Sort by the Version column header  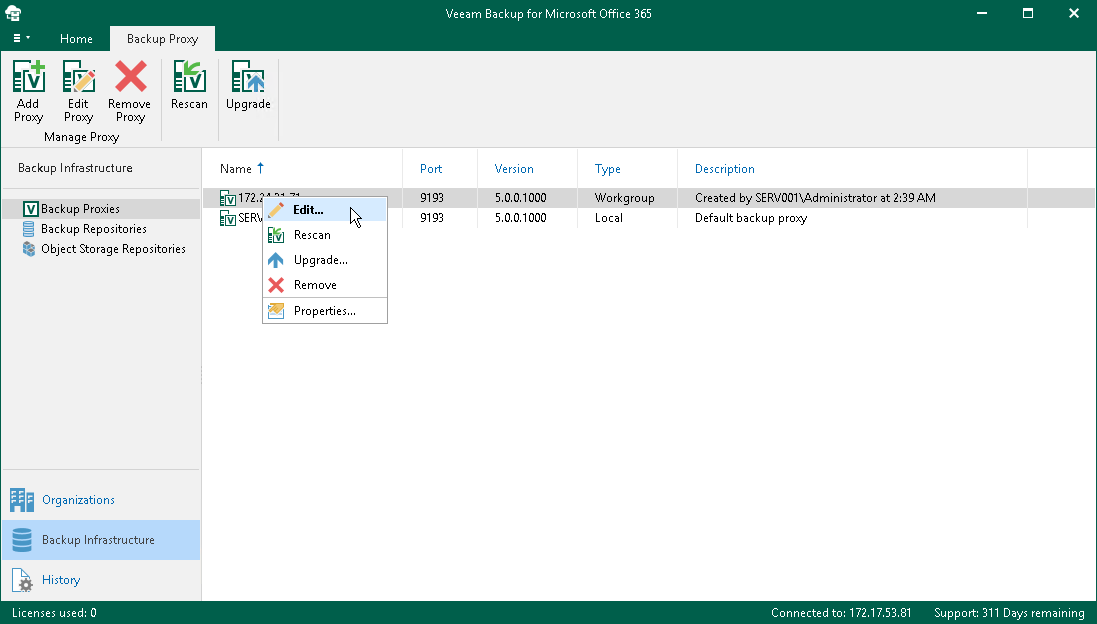(x=514, y=169)
